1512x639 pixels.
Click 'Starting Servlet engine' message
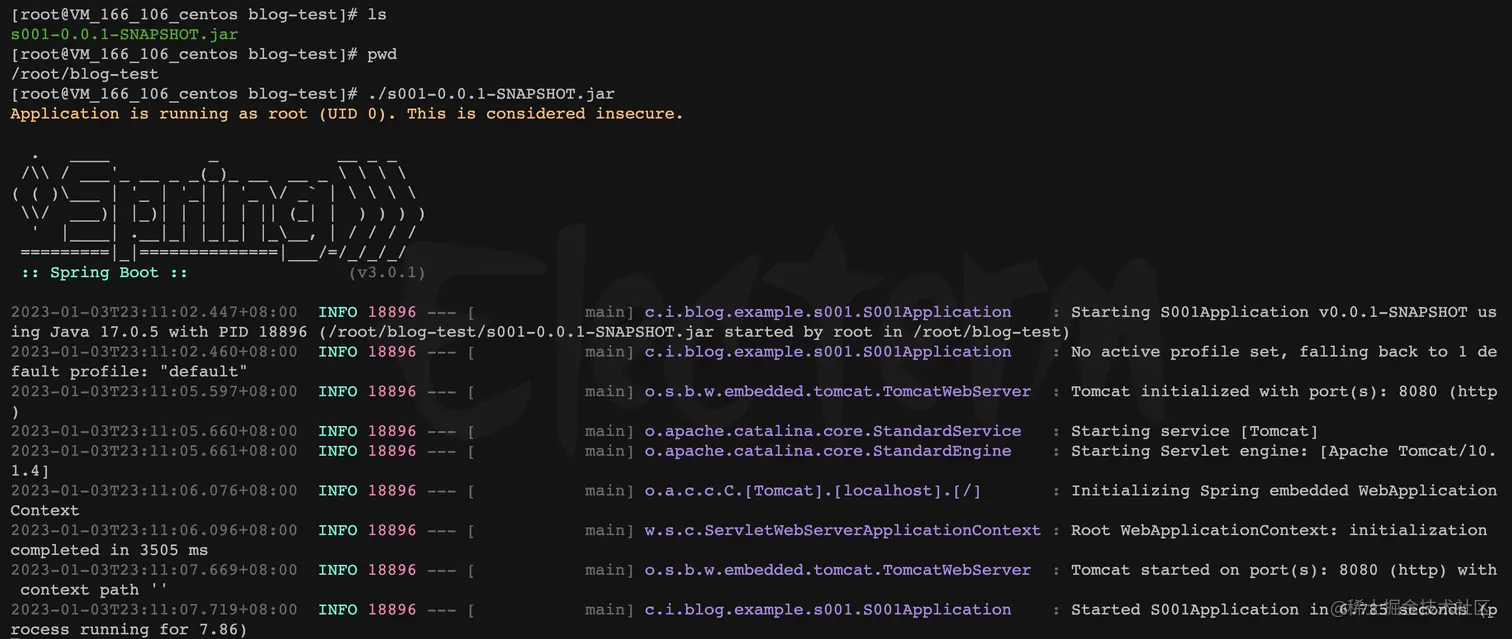click(1284, 451)
